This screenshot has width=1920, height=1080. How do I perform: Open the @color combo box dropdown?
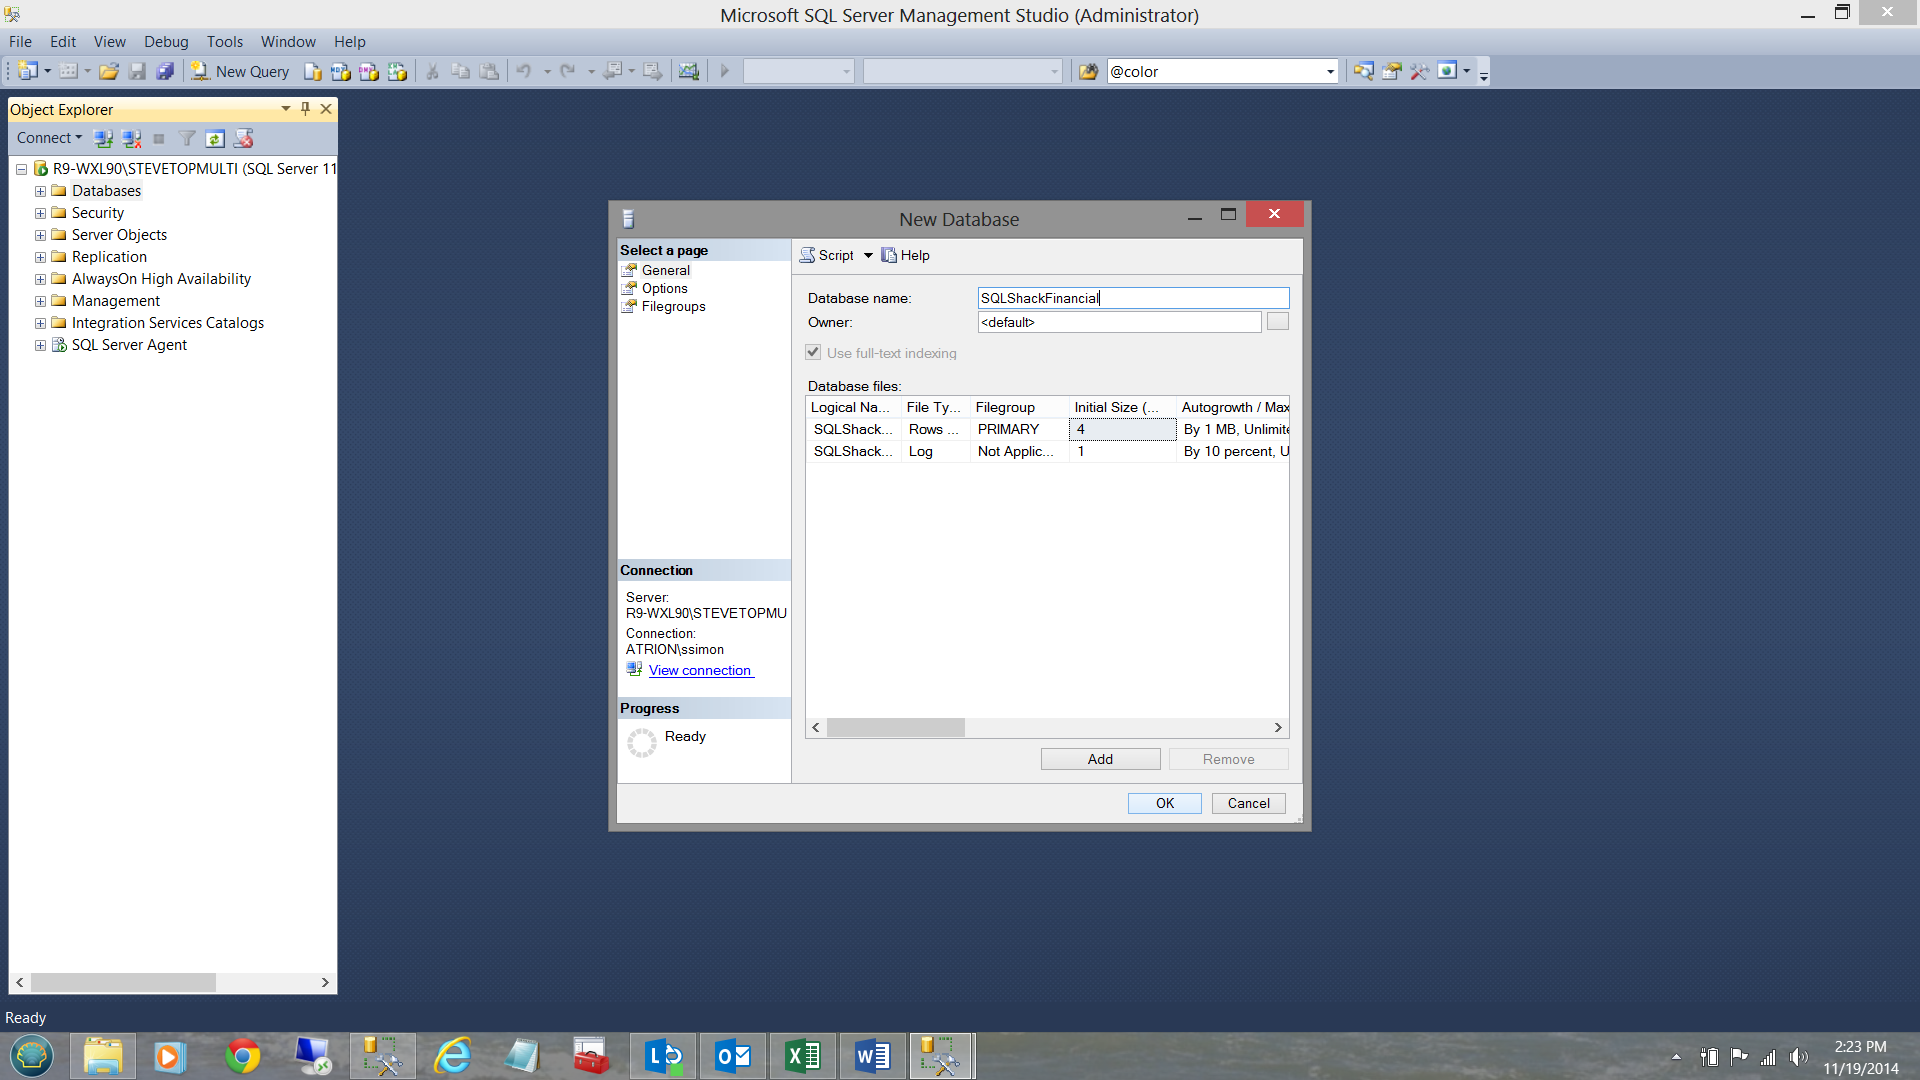(1330, 71)
